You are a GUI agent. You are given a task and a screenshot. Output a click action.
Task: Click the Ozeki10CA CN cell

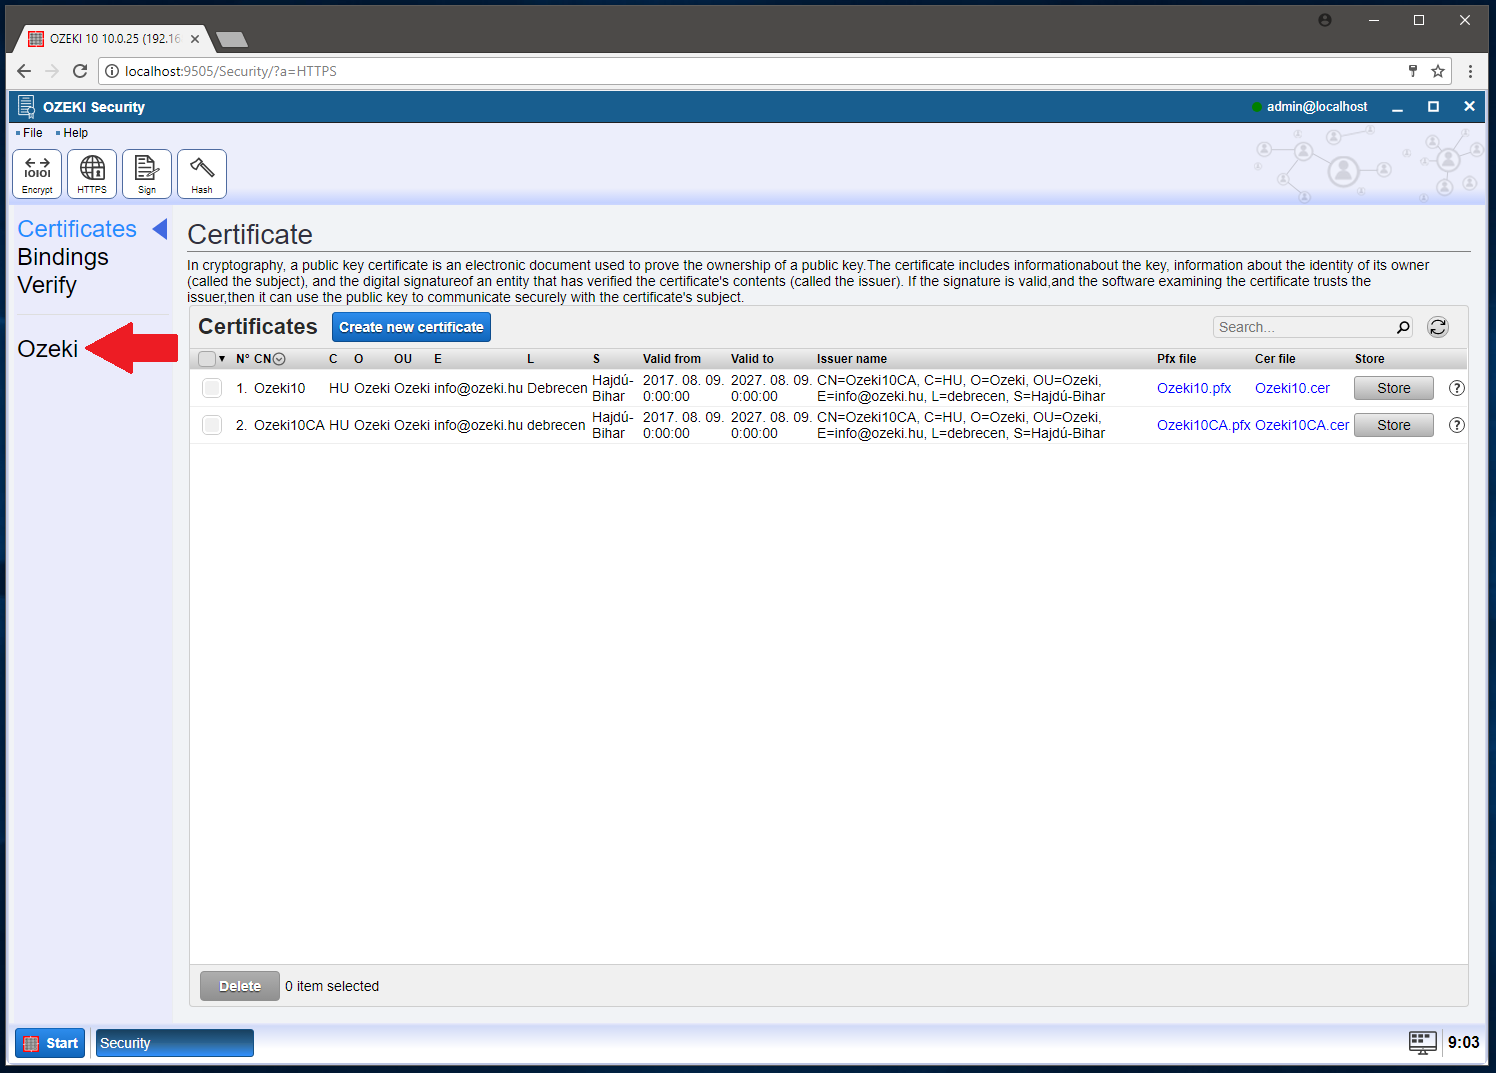point(289,425)
